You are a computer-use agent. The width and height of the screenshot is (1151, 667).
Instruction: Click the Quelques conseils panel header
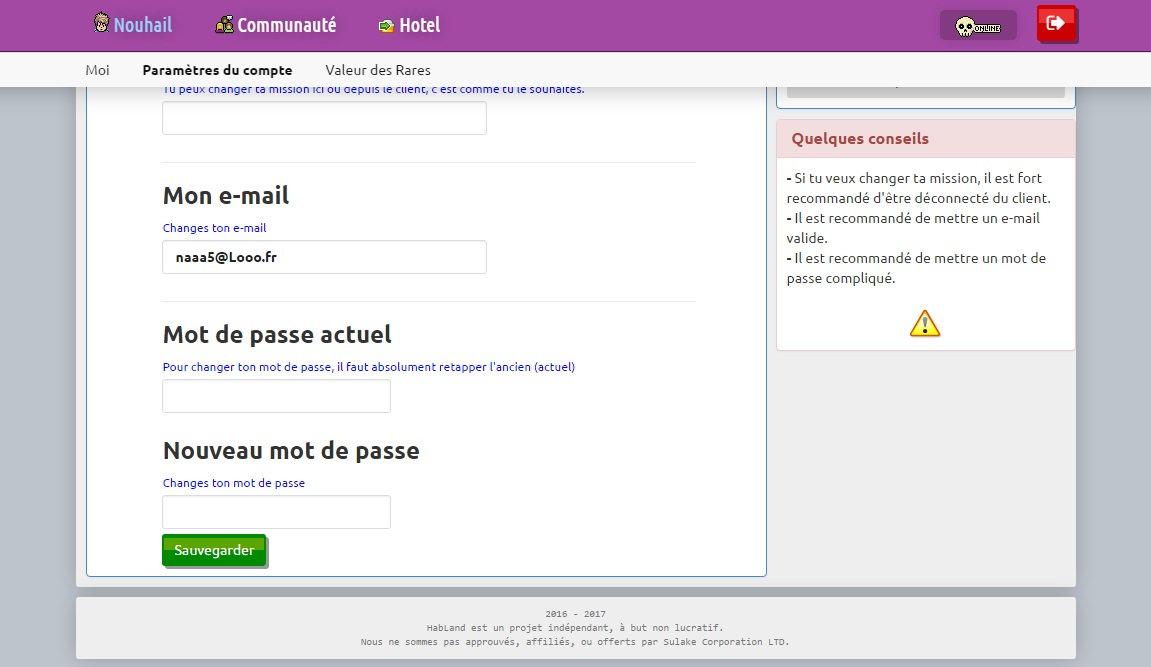(861, 138)
